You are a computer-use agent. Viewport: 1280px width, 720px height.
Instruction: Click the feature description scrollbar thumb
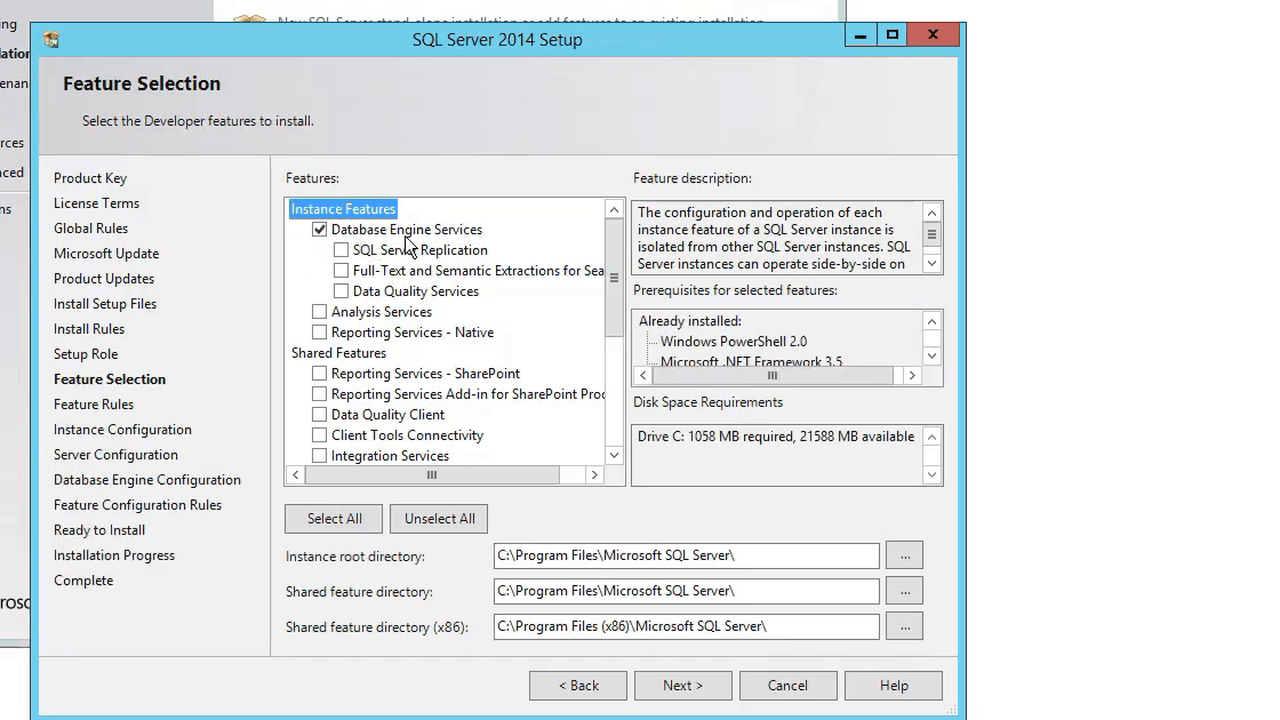pos(931,234)
